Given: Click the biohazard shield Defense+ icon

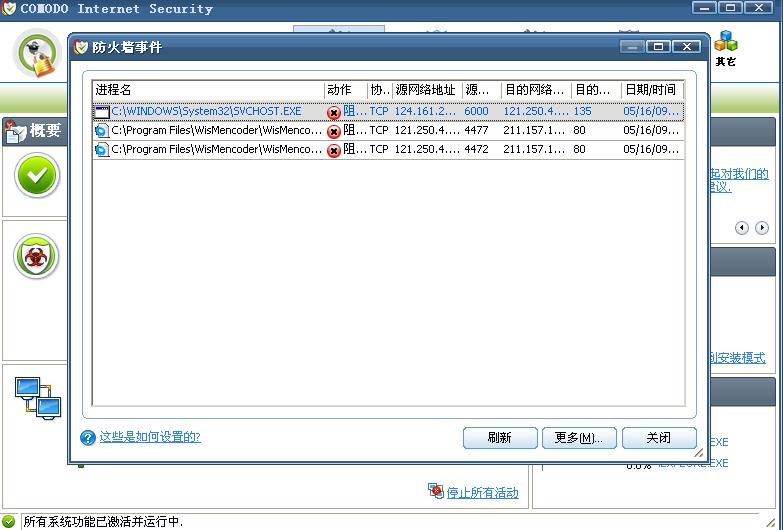Looking at the screenshot, I should point(36,256).
